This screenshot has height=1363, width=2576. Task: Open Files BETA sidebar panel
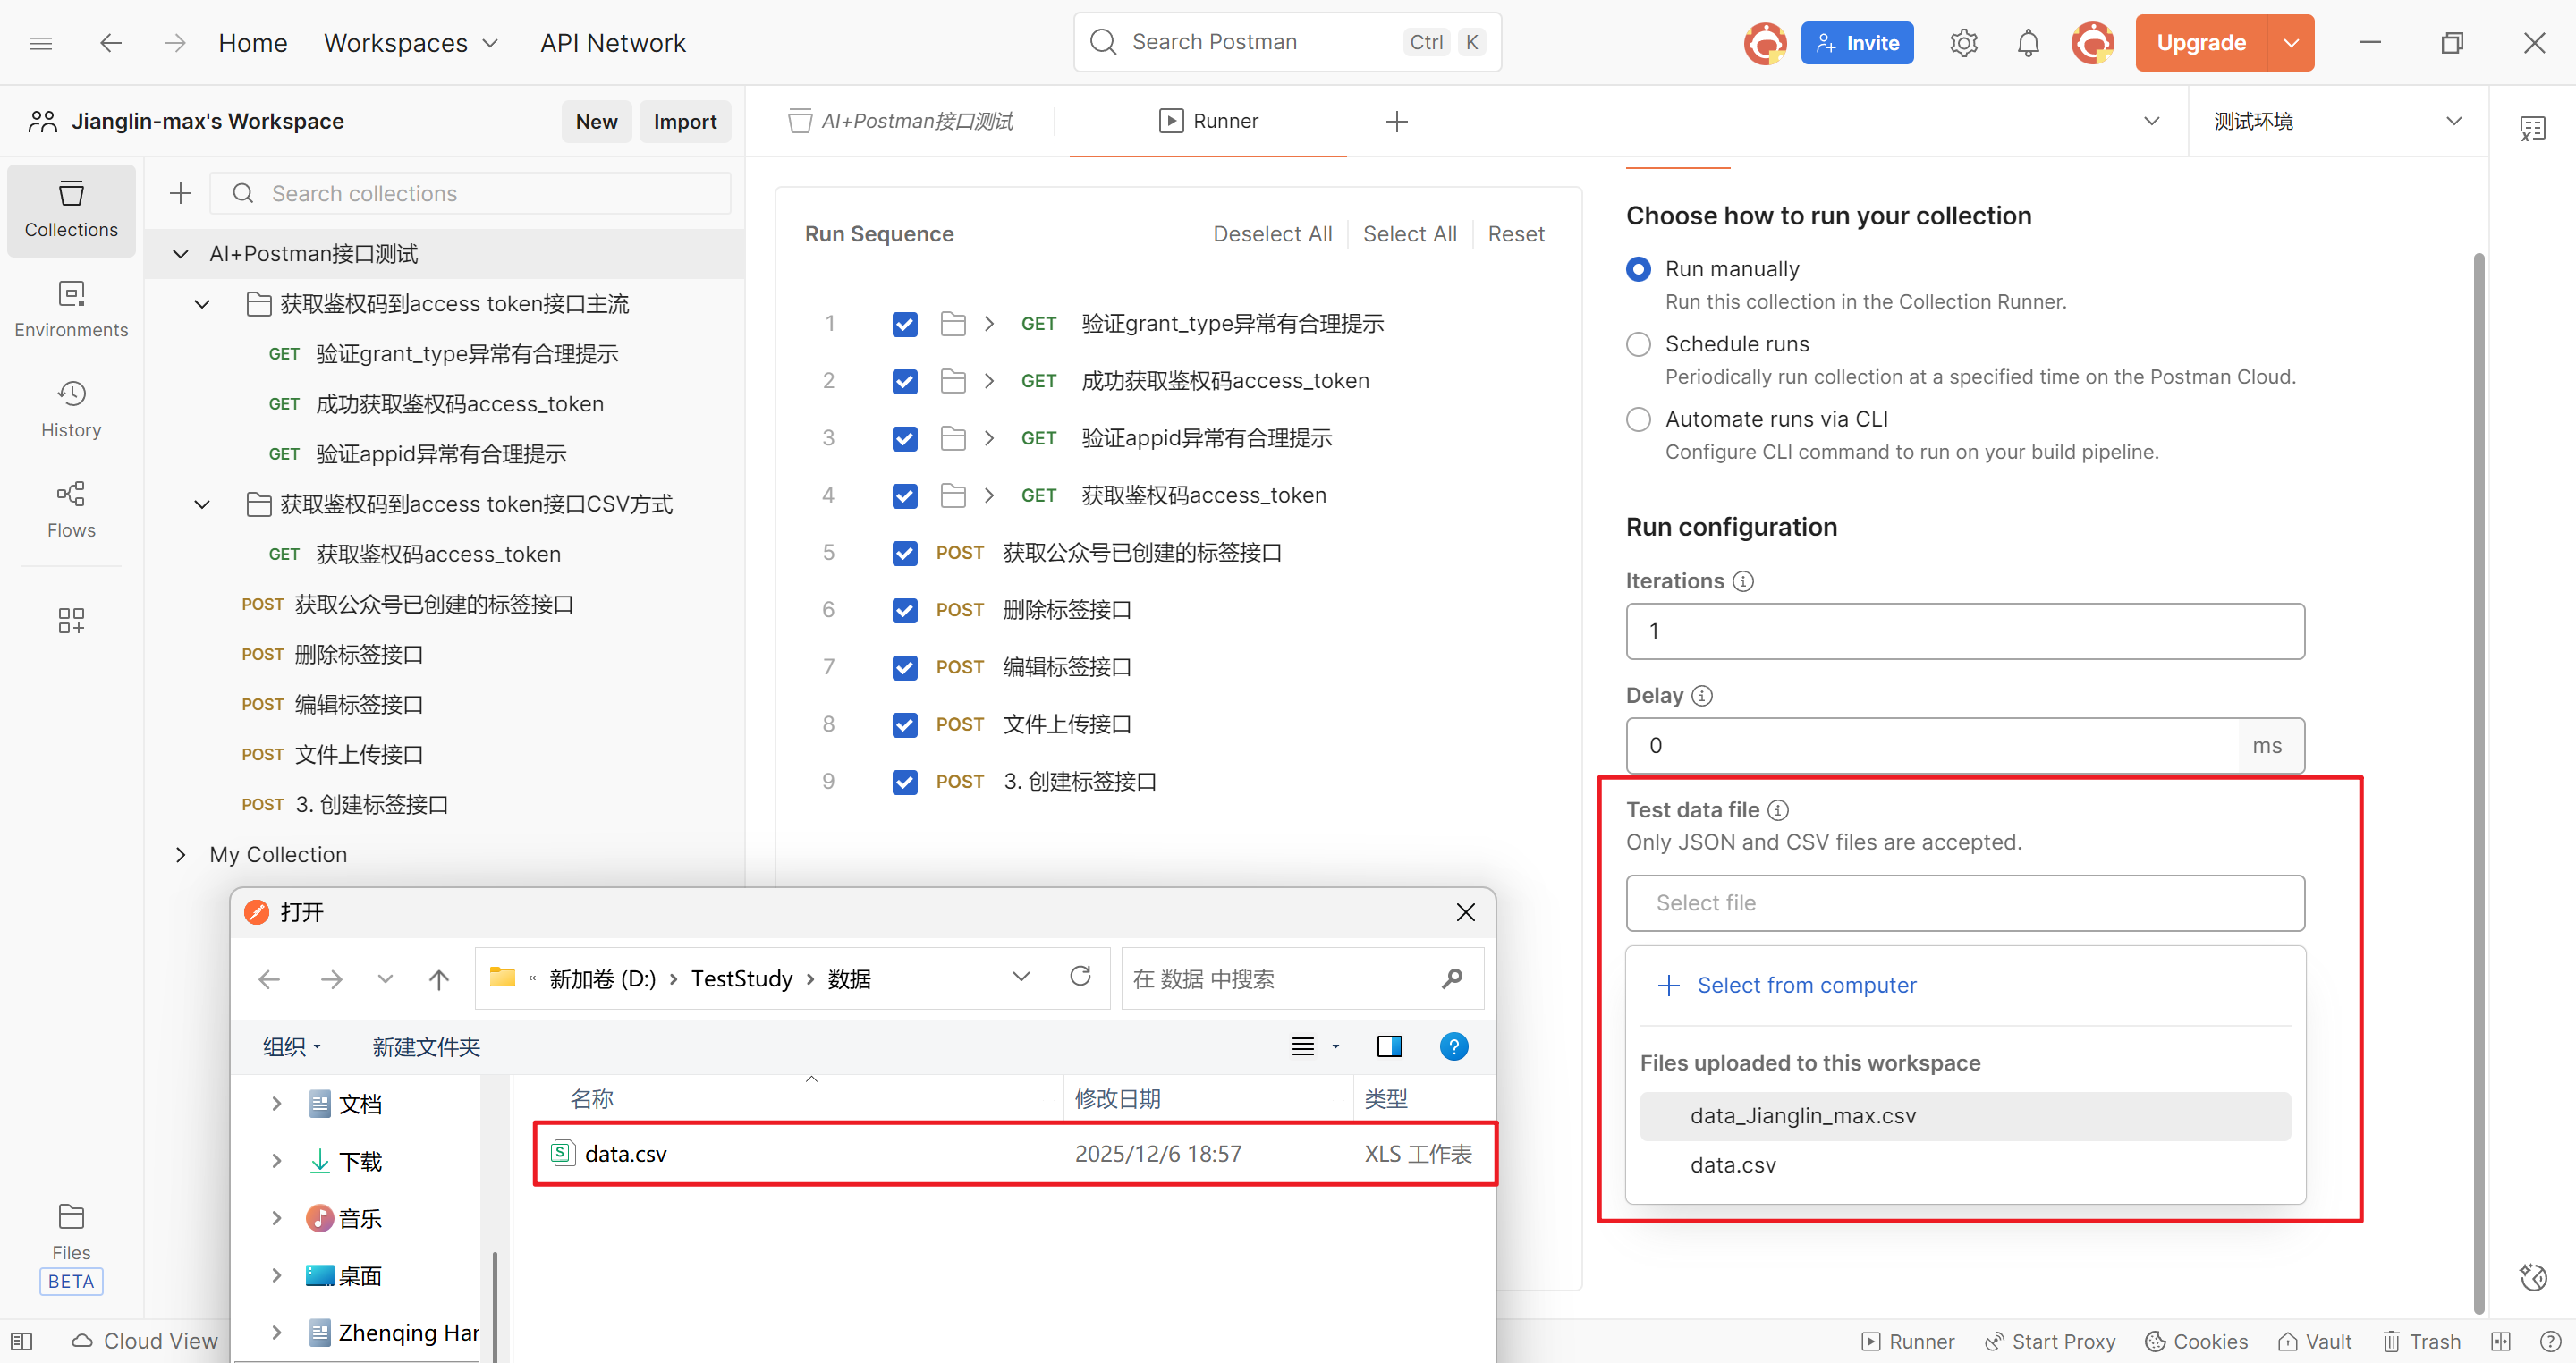click(71, 1246)
